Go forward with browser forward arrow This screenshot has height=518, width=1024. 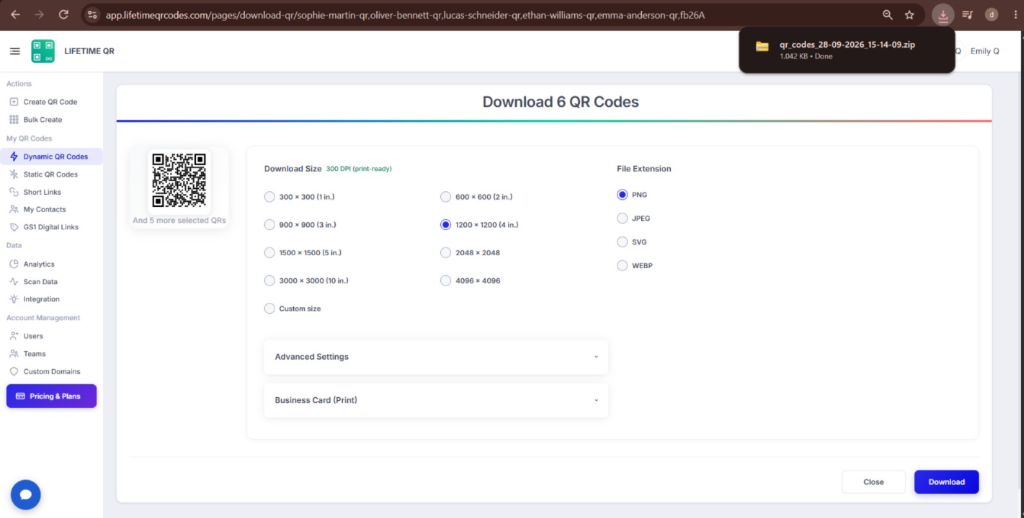pyautogui.click(x=39, y=14)
